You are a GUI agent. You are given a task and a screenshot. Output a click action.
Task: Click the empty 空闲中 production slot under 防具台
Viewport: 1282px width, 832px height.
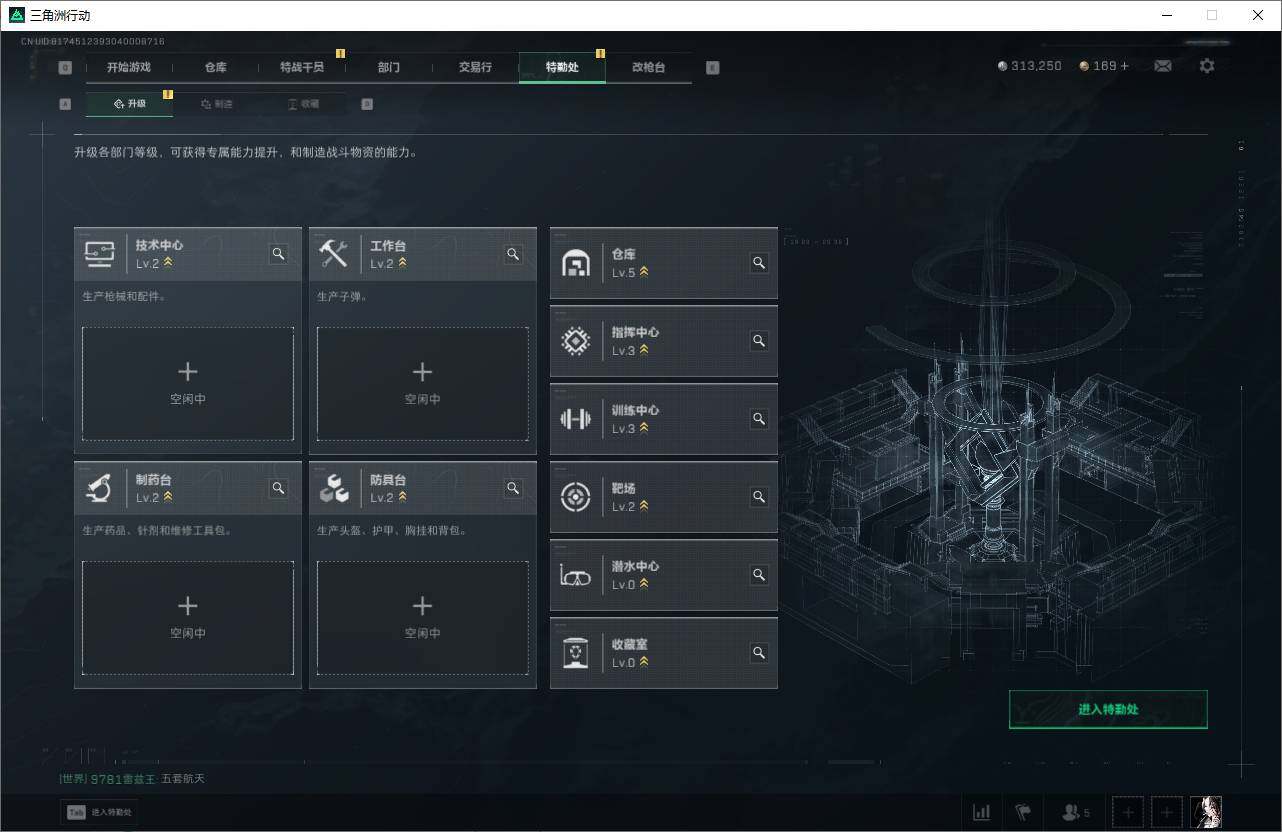click(422, 617)
